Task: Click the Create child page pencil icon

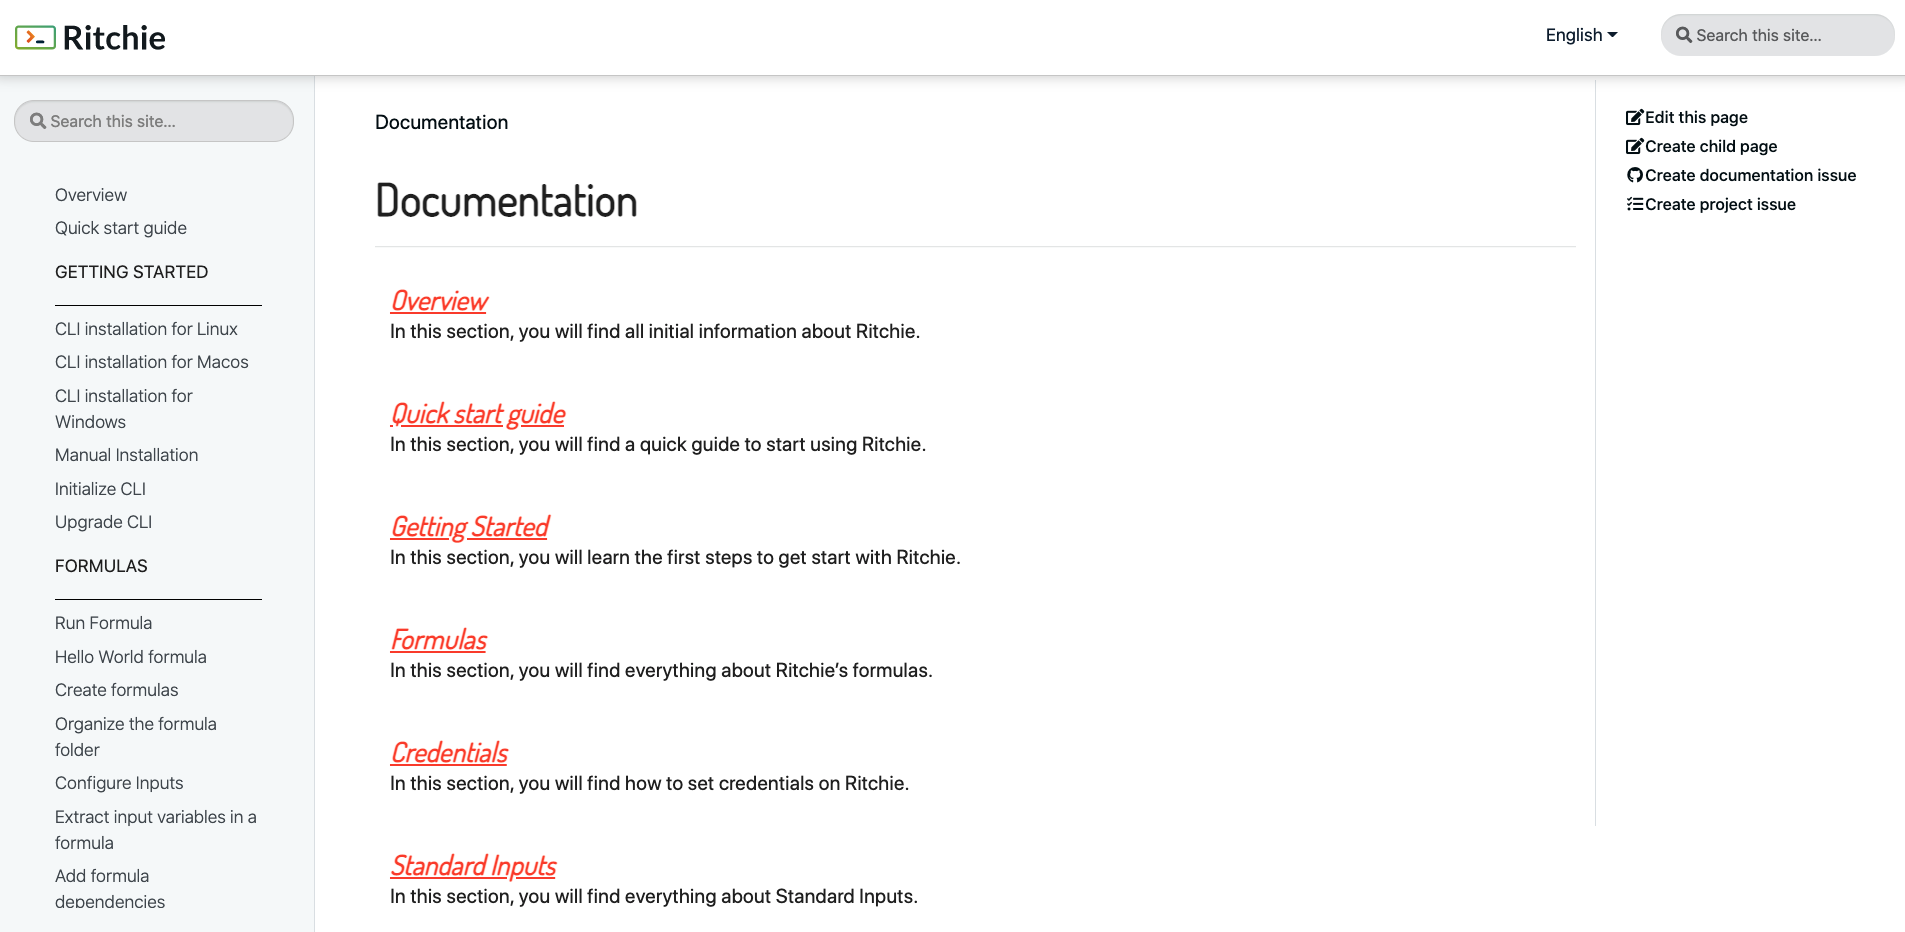Action: [1634, 146]
